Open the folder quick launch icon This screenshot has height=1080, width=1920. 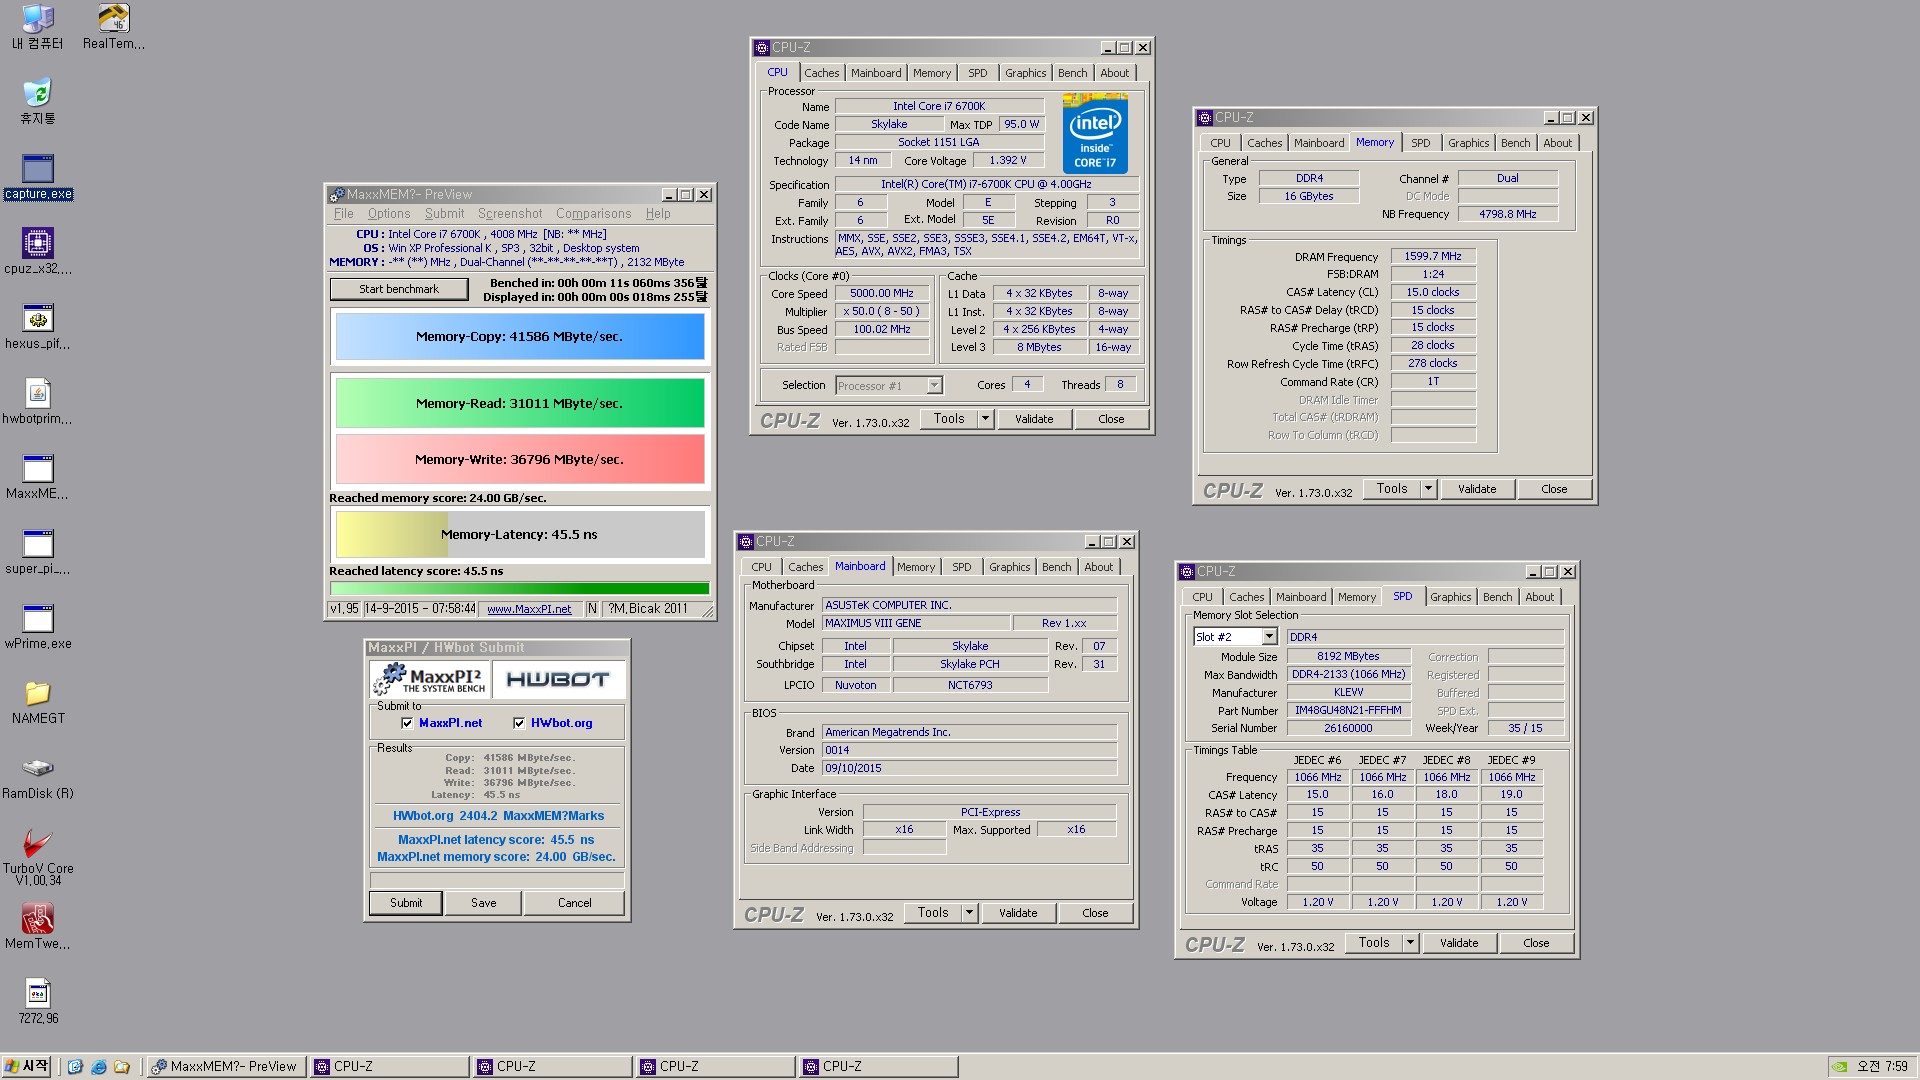click(122, 1067)
